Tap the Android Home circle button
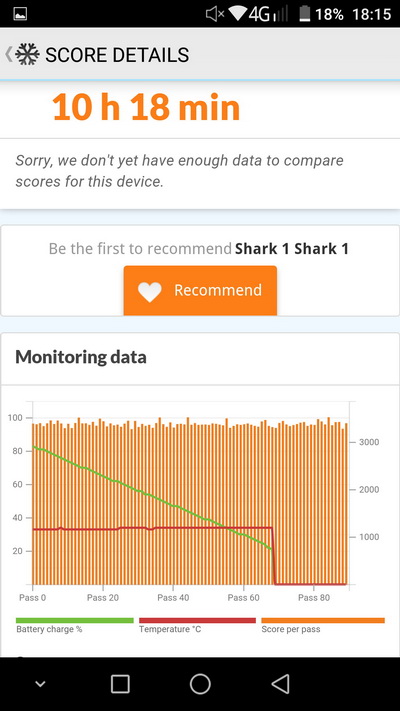This screenshot has height=711, width=400. click(200, 683)
